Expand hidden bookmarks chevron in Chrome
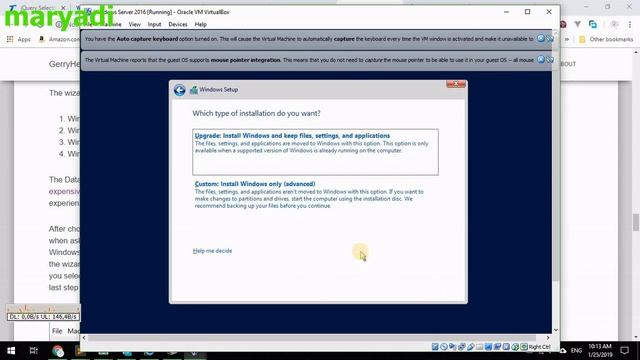 (x=567, y=39)
